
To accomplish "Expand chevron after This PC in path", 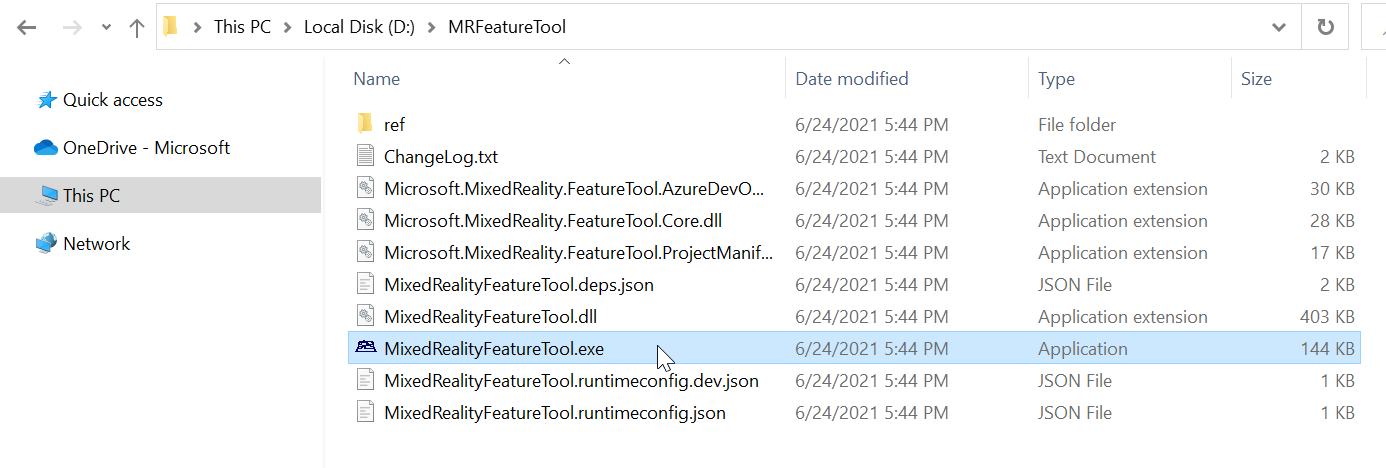I will click(287, 28).
